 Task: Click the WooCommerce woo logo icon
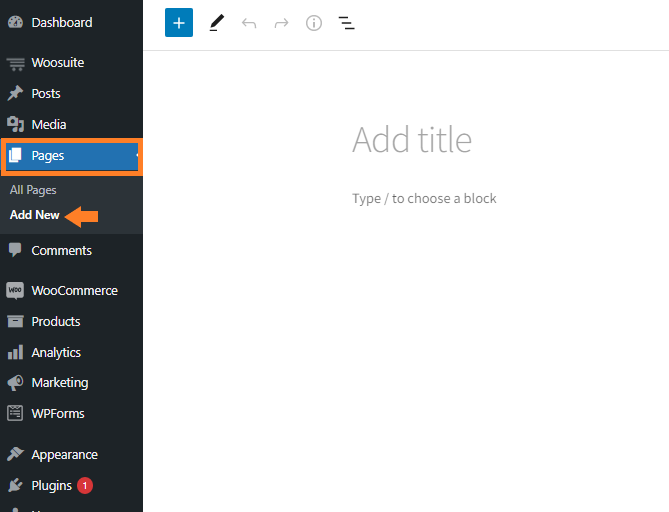tap(15, 291)
